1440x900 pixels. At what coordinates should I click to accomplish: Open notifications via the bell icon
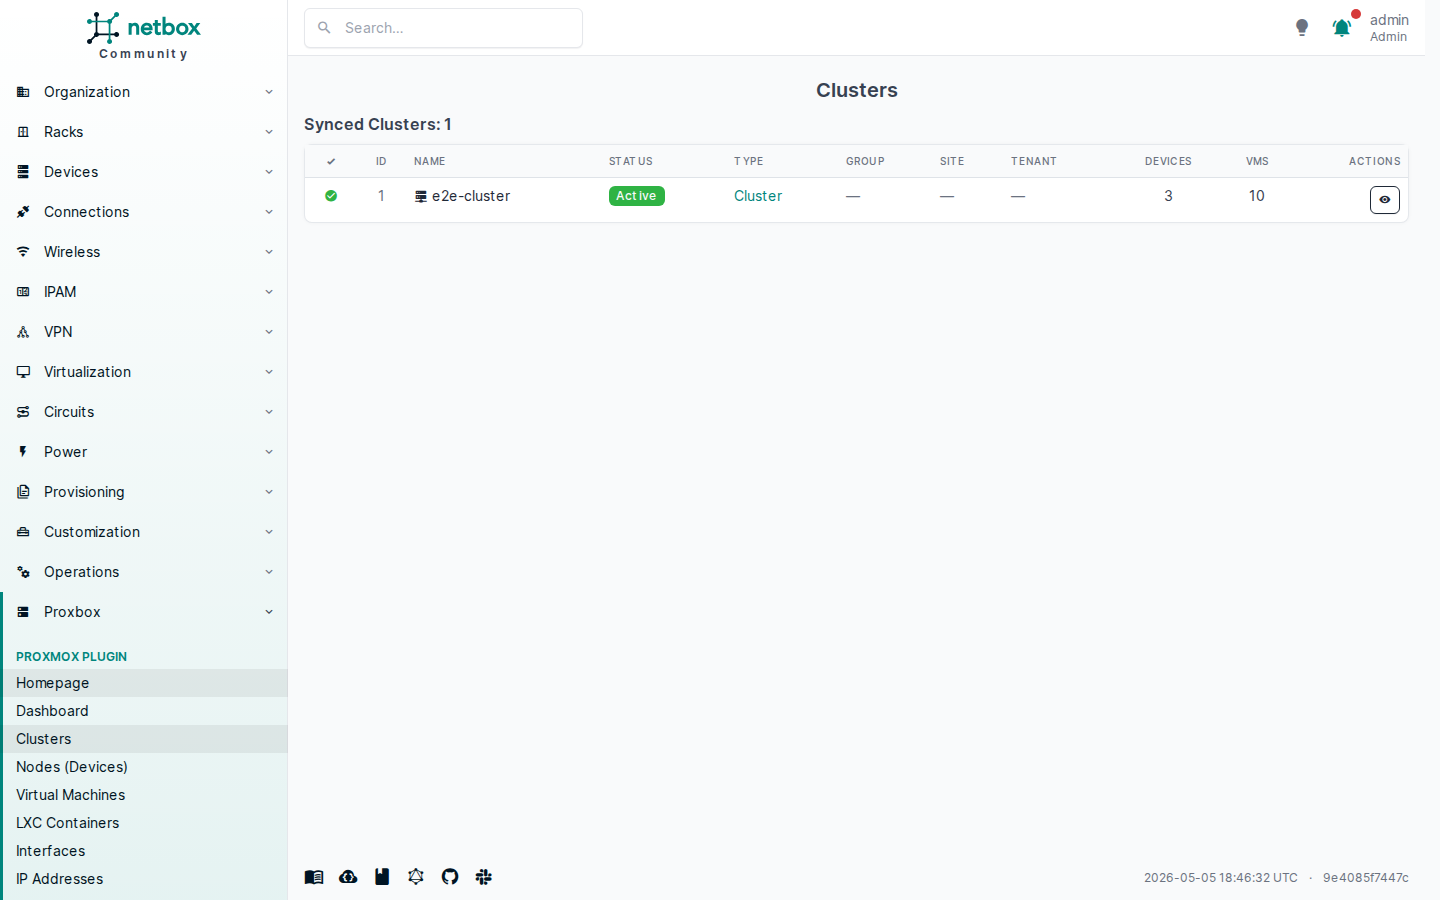tap(1342, 28)
